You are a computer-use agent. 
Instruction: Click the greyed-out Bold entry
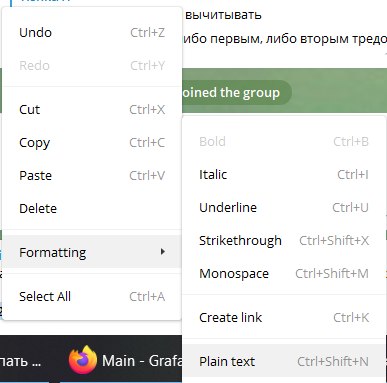click(284, 141)
